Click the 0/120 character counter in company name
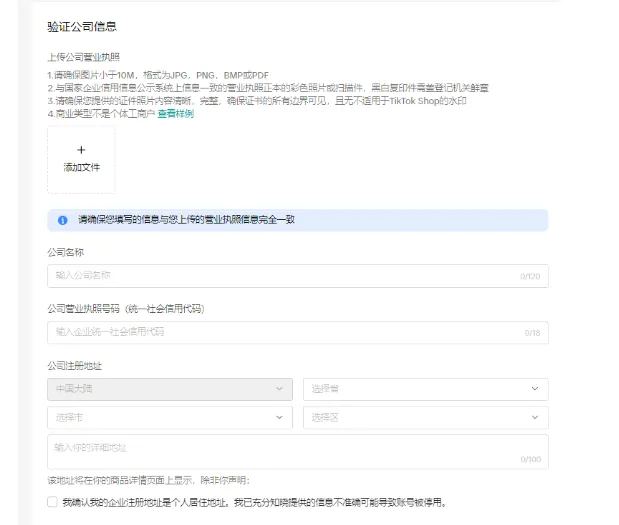The height and width of the screenshot is (525, 619). (x=529, y=276)
